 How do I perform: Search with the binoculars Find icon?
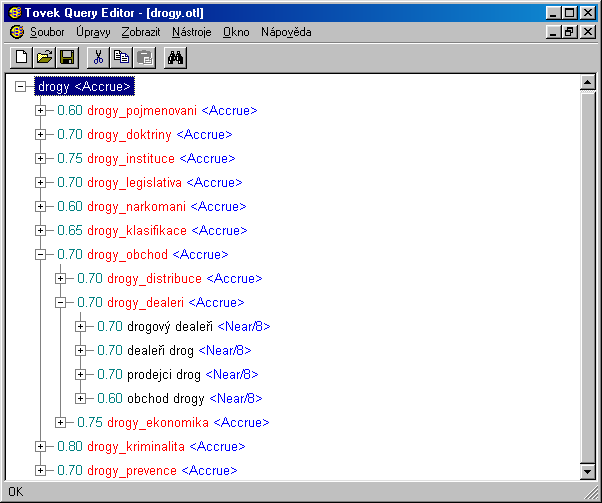point(175,58)
